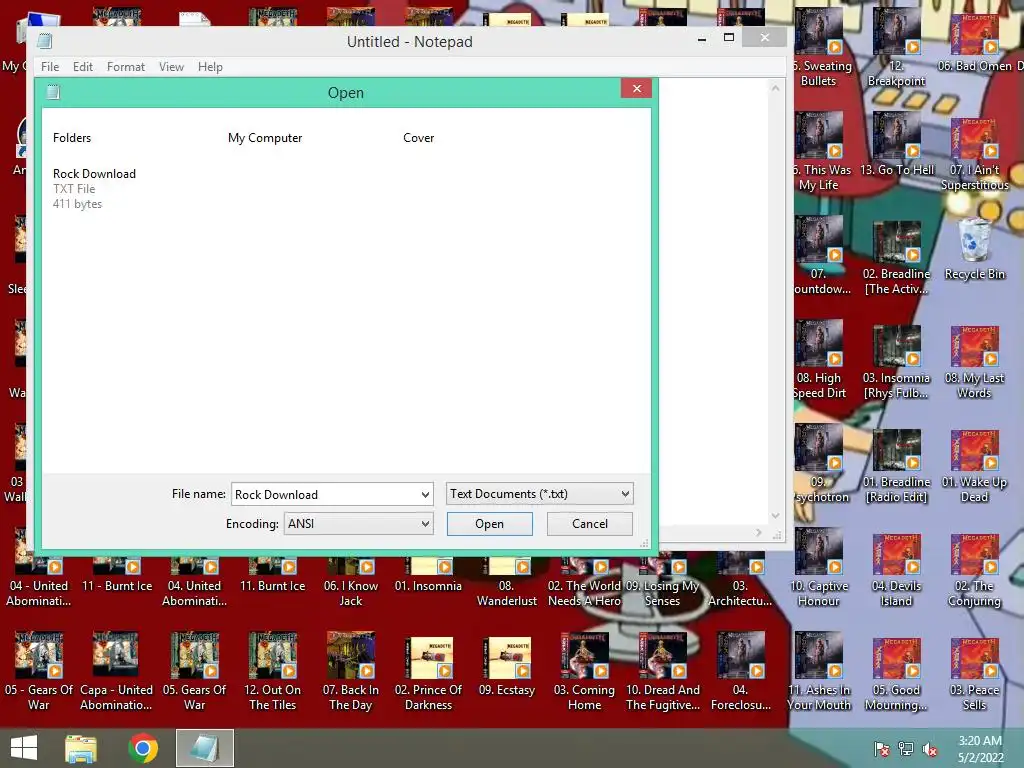Select the 03. Peace Sells desktop file
Screen dimensions: 1024x768
974,674
